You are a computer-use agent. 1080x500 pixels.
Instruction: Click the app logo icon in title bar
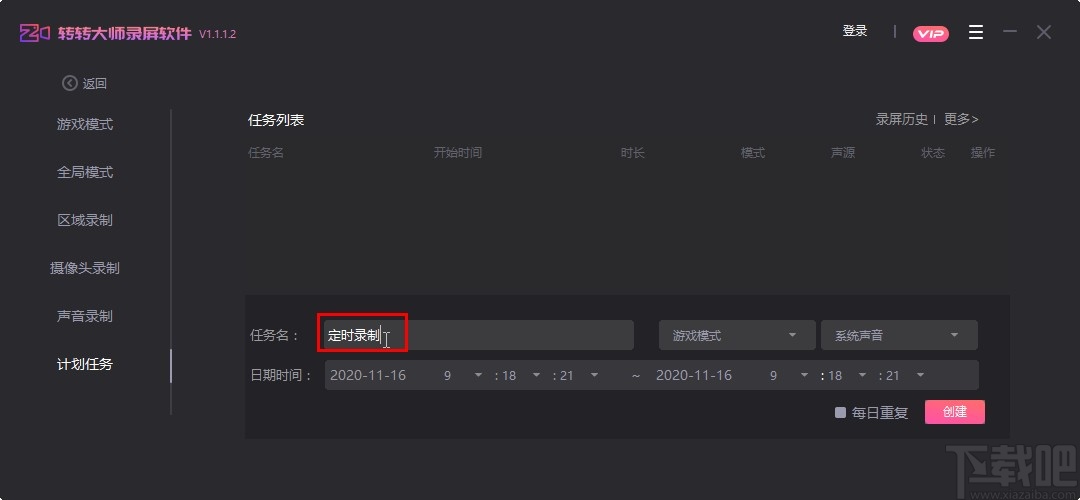pyautogui.click(x=34, y=33)
